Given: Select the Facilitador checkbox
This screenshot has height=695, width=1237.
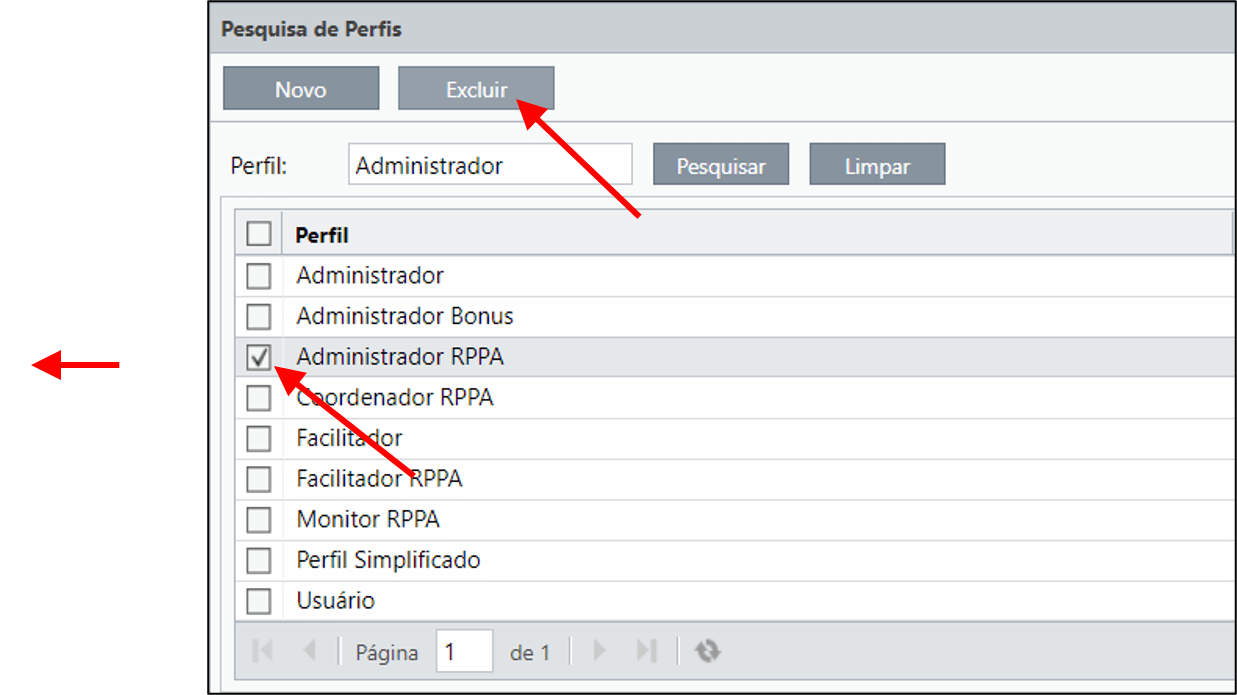Looking at the screenshot, I should [x=259, y=438].
